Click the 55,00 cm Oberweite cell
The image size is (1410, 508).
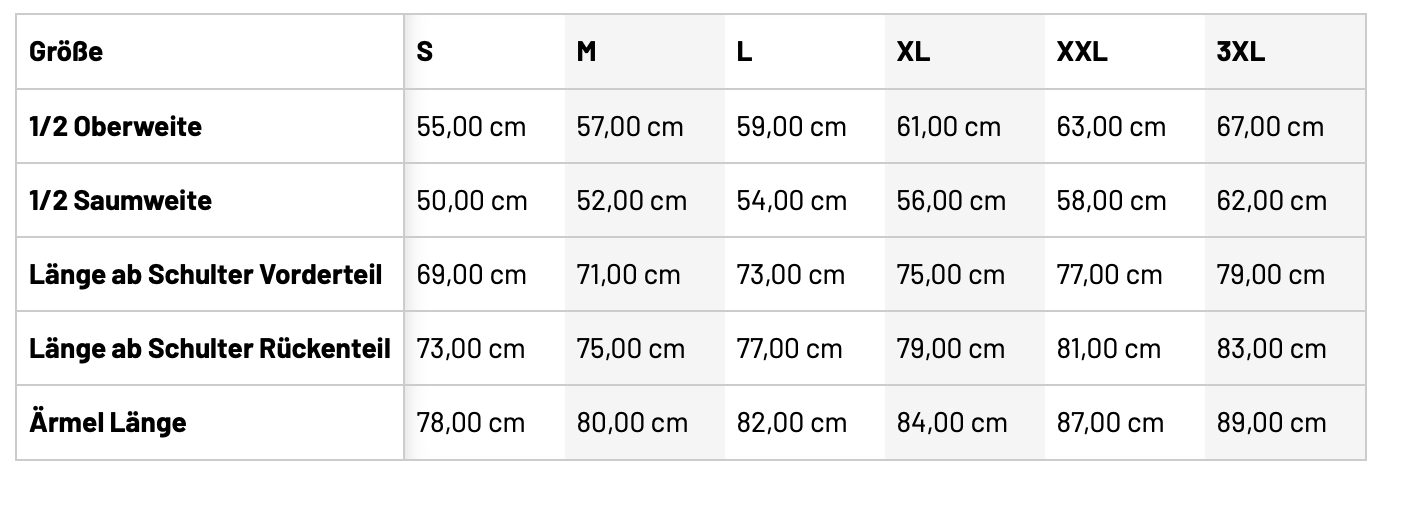[471, 127]
